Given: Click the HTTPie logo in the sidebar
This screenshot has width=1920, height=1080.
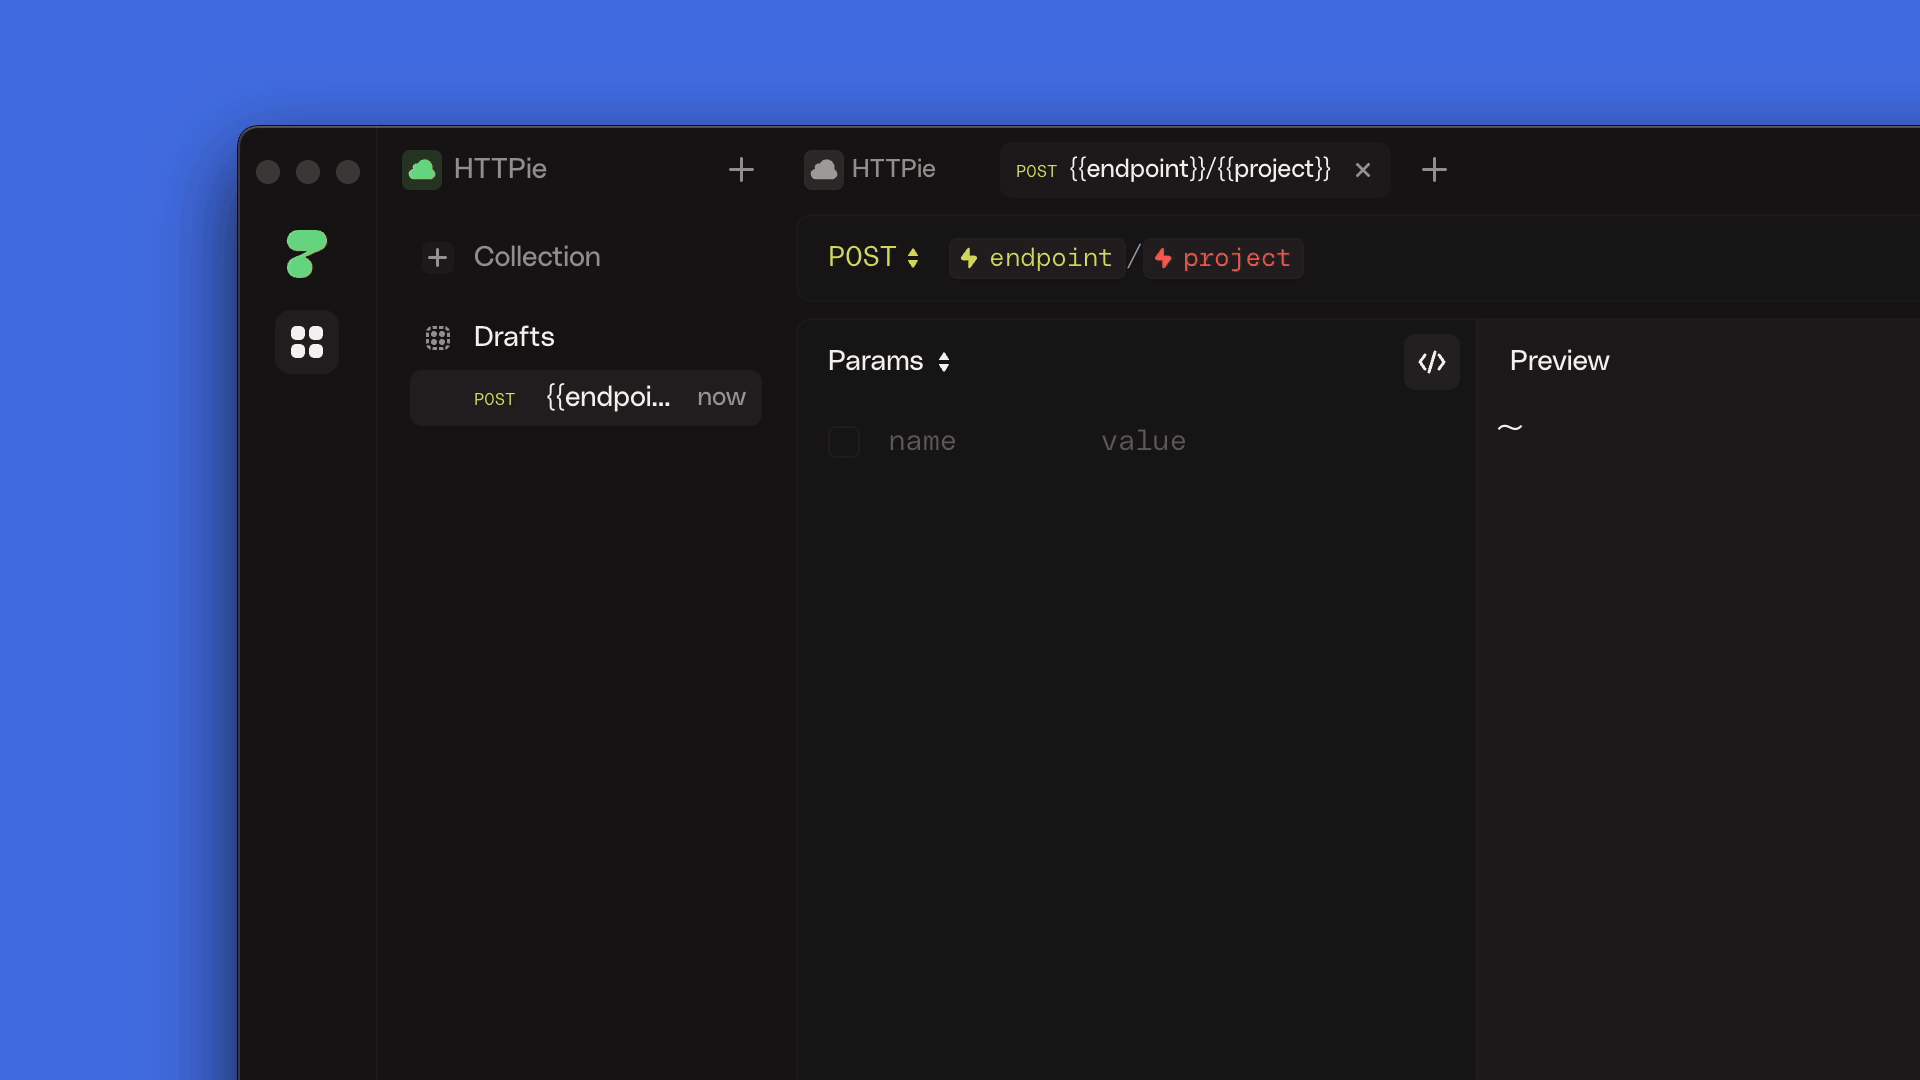Looking at the screenshot, I should pyautogui.click(x=307, y=254).
